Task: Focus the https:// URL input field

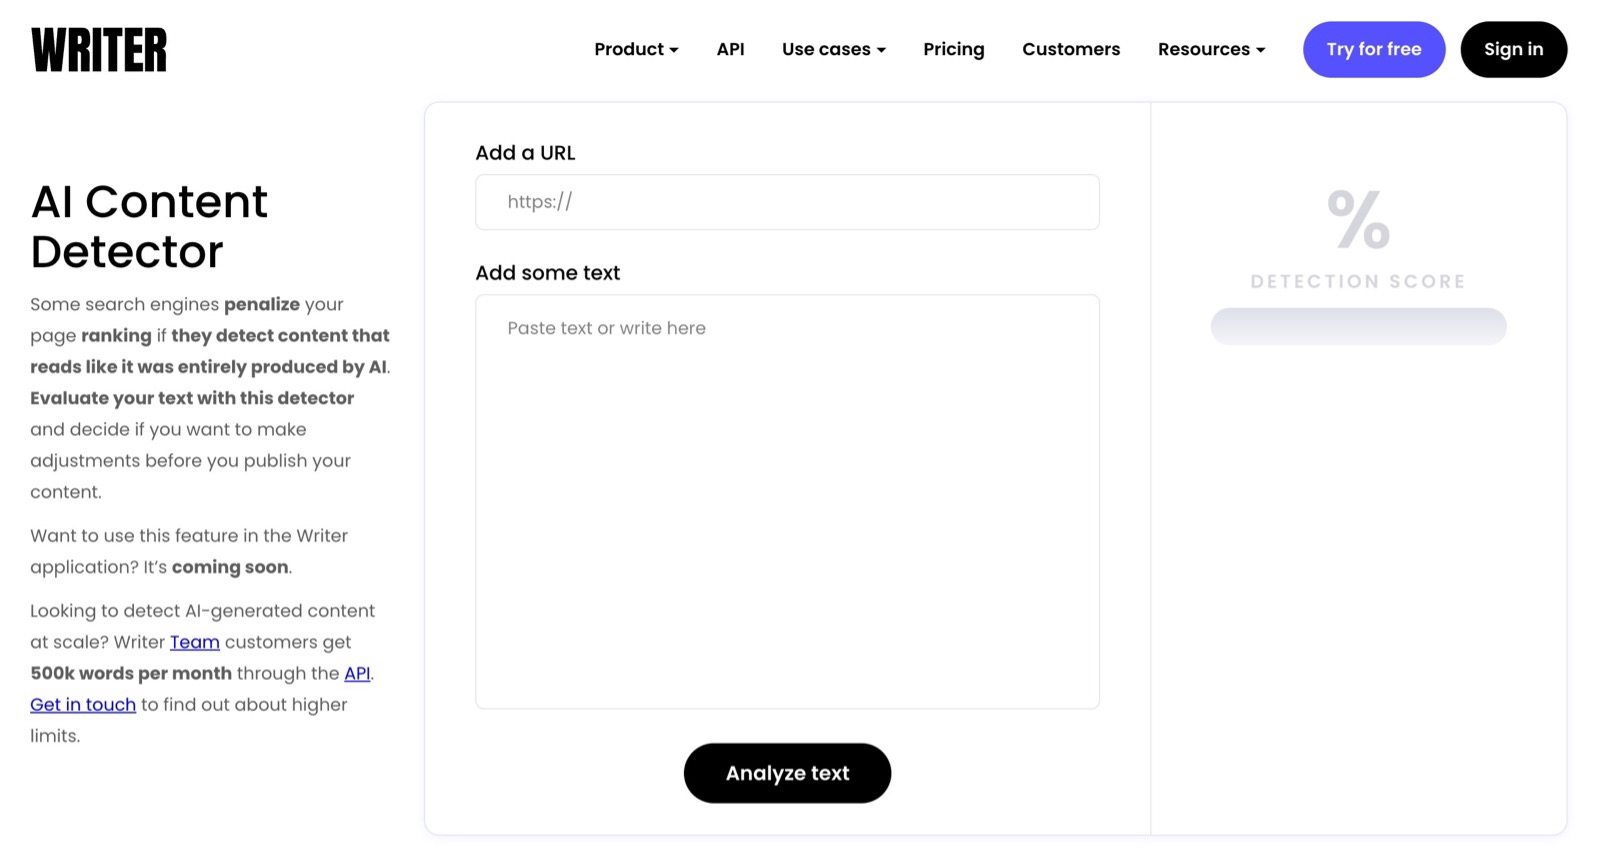Action: [787, 202]
